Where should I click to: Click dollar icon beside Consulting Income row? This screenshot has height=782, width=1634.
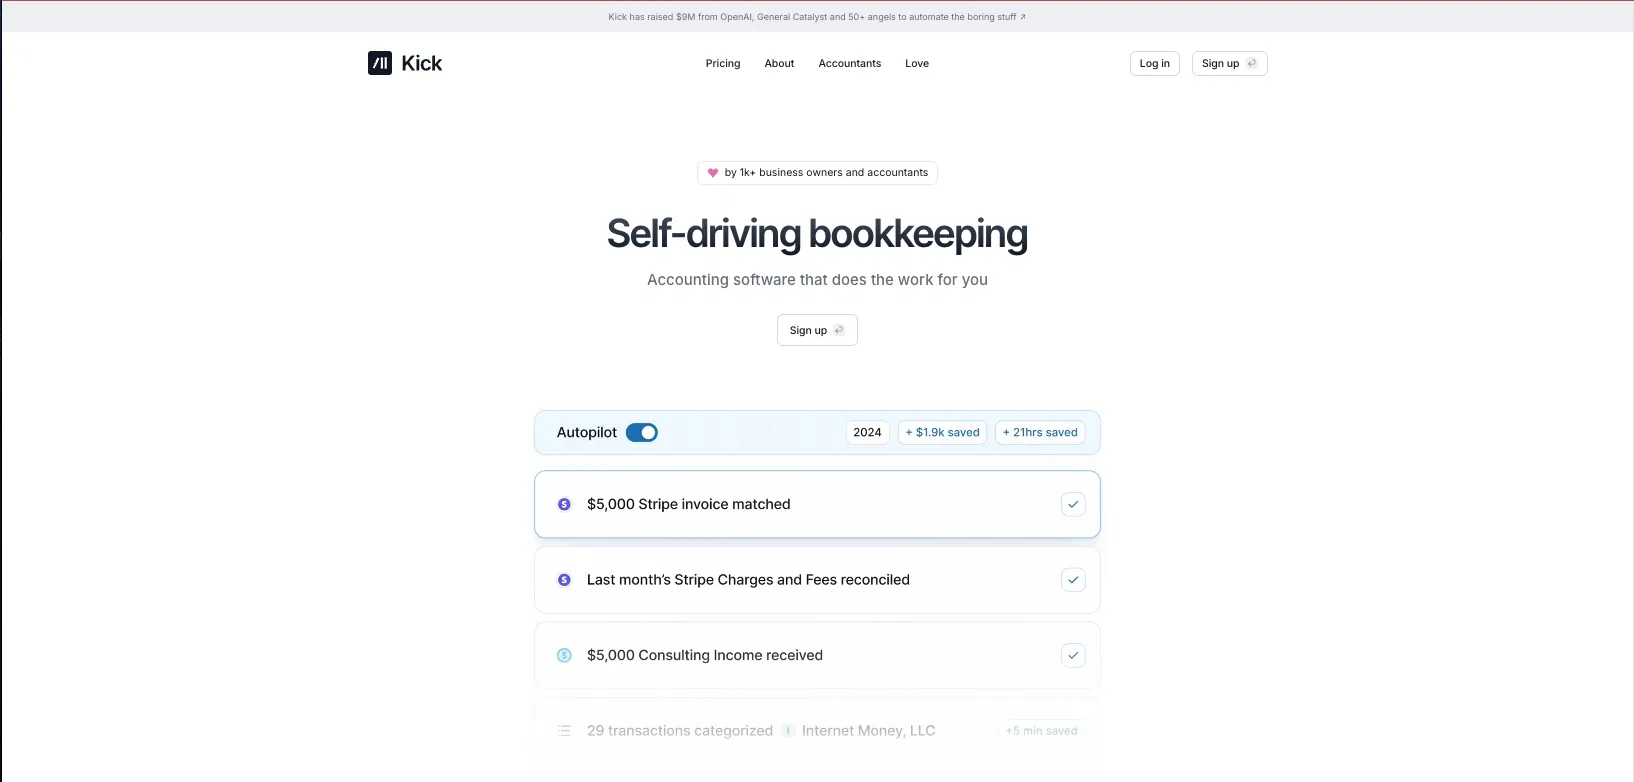coord(564,656)
